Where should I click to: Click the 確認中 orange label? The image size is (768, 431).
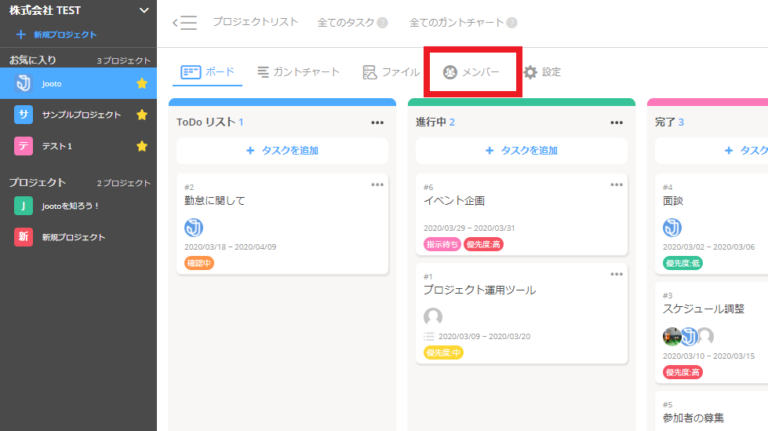pos(199,263)
